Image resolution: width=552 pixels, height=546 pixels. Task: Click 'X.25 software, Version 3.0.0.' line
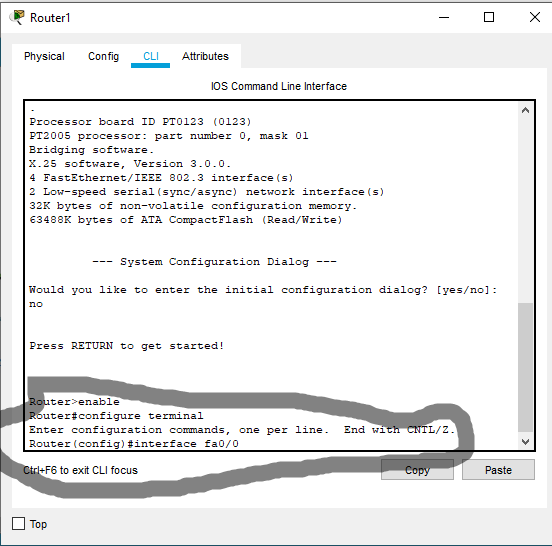click(130, 164)
